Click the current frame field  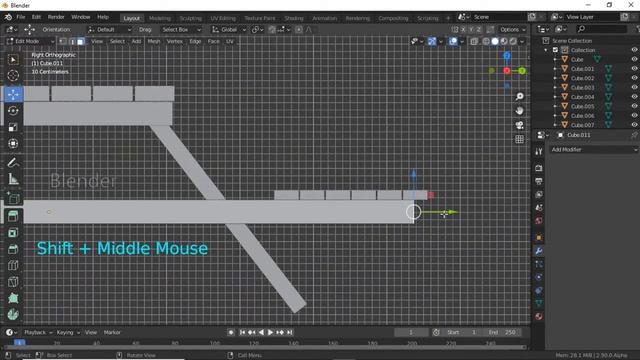411,332
